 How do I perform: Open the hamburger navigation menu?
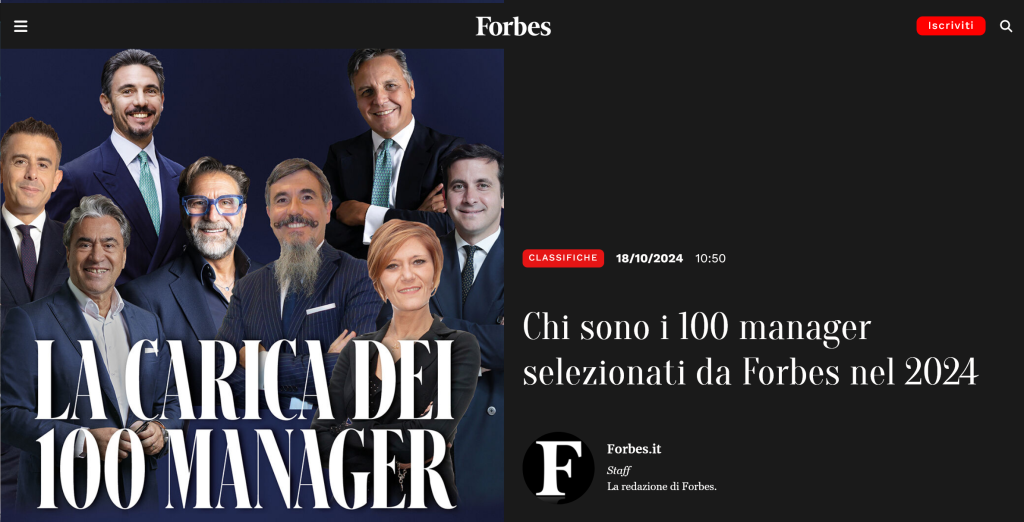click(21, 26)
